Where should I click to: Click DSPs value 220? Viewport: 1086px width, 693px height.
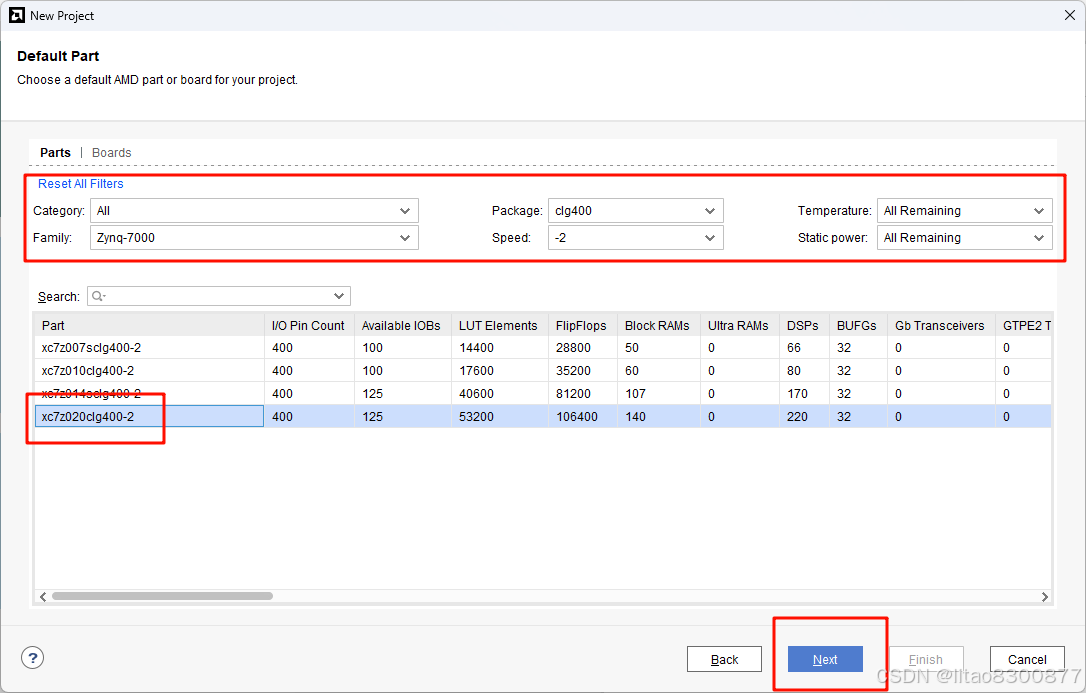[x=797, y=417]
